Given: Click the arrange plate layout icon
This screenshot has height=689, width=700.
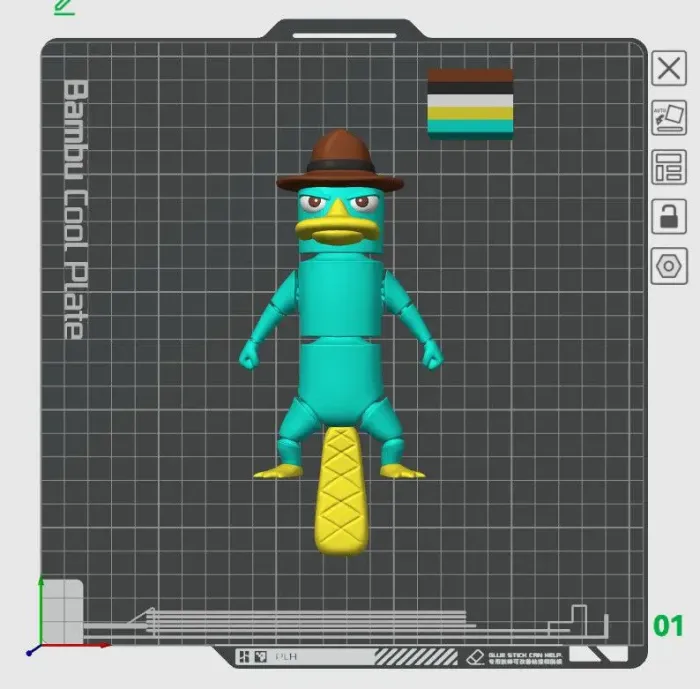Looking at the screenshot, I should [669, 167].
